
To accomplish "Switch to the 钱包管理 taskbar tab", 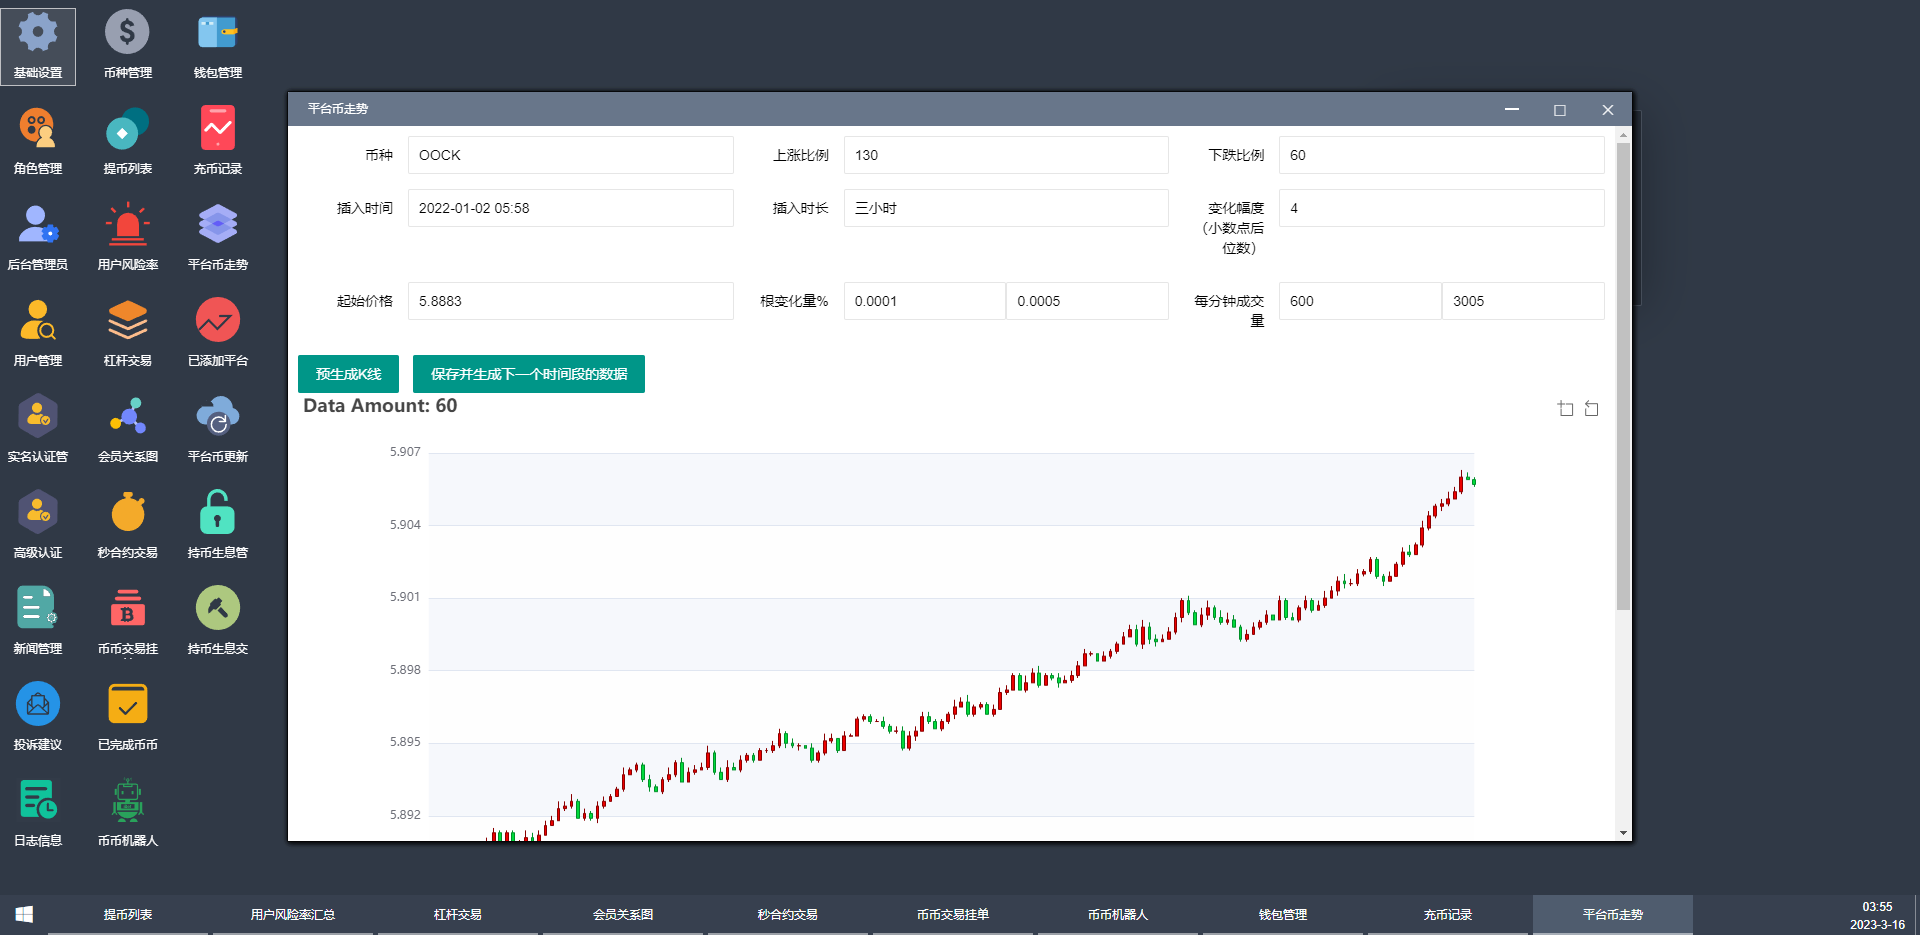I will click(x=1282, y=914).
